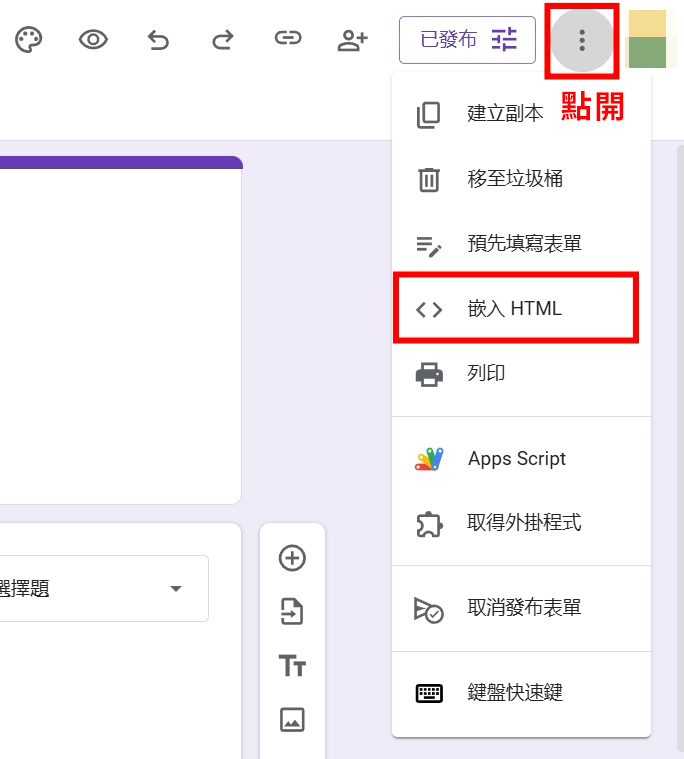Click 嵌入 HTML menu item
684x759 pixels.
tap(516, 309)
